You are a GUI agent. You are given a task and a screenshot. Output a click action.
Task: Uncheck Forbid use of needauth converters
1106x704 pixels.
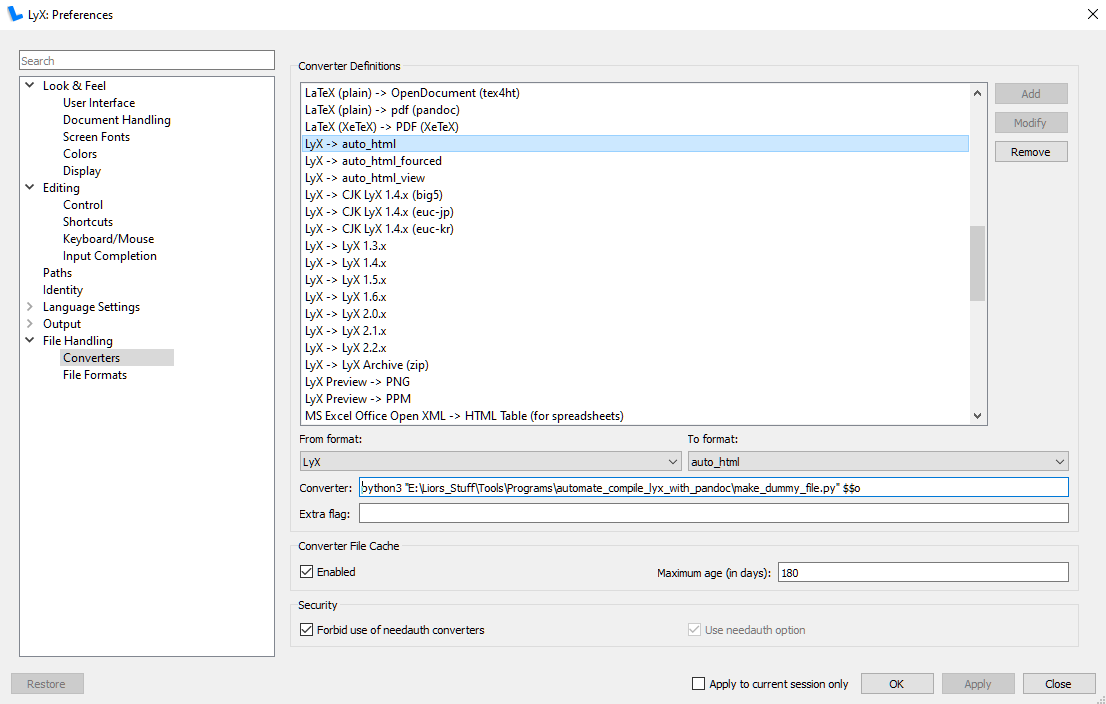pos(306,630)
